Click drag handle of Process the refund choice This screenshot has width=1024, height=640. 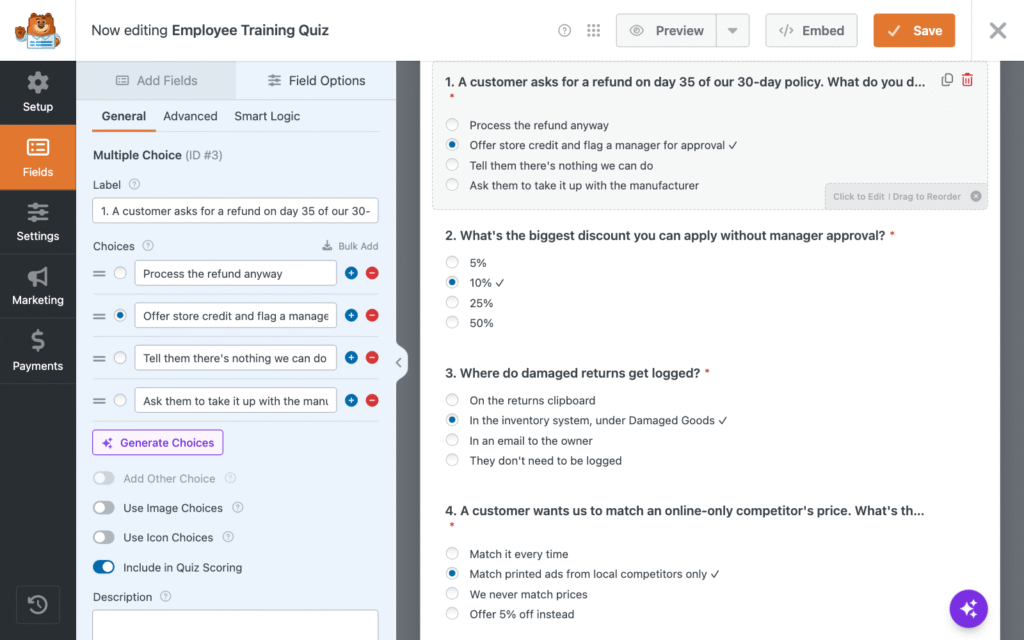pyautogui.click(x=99, y=274)
